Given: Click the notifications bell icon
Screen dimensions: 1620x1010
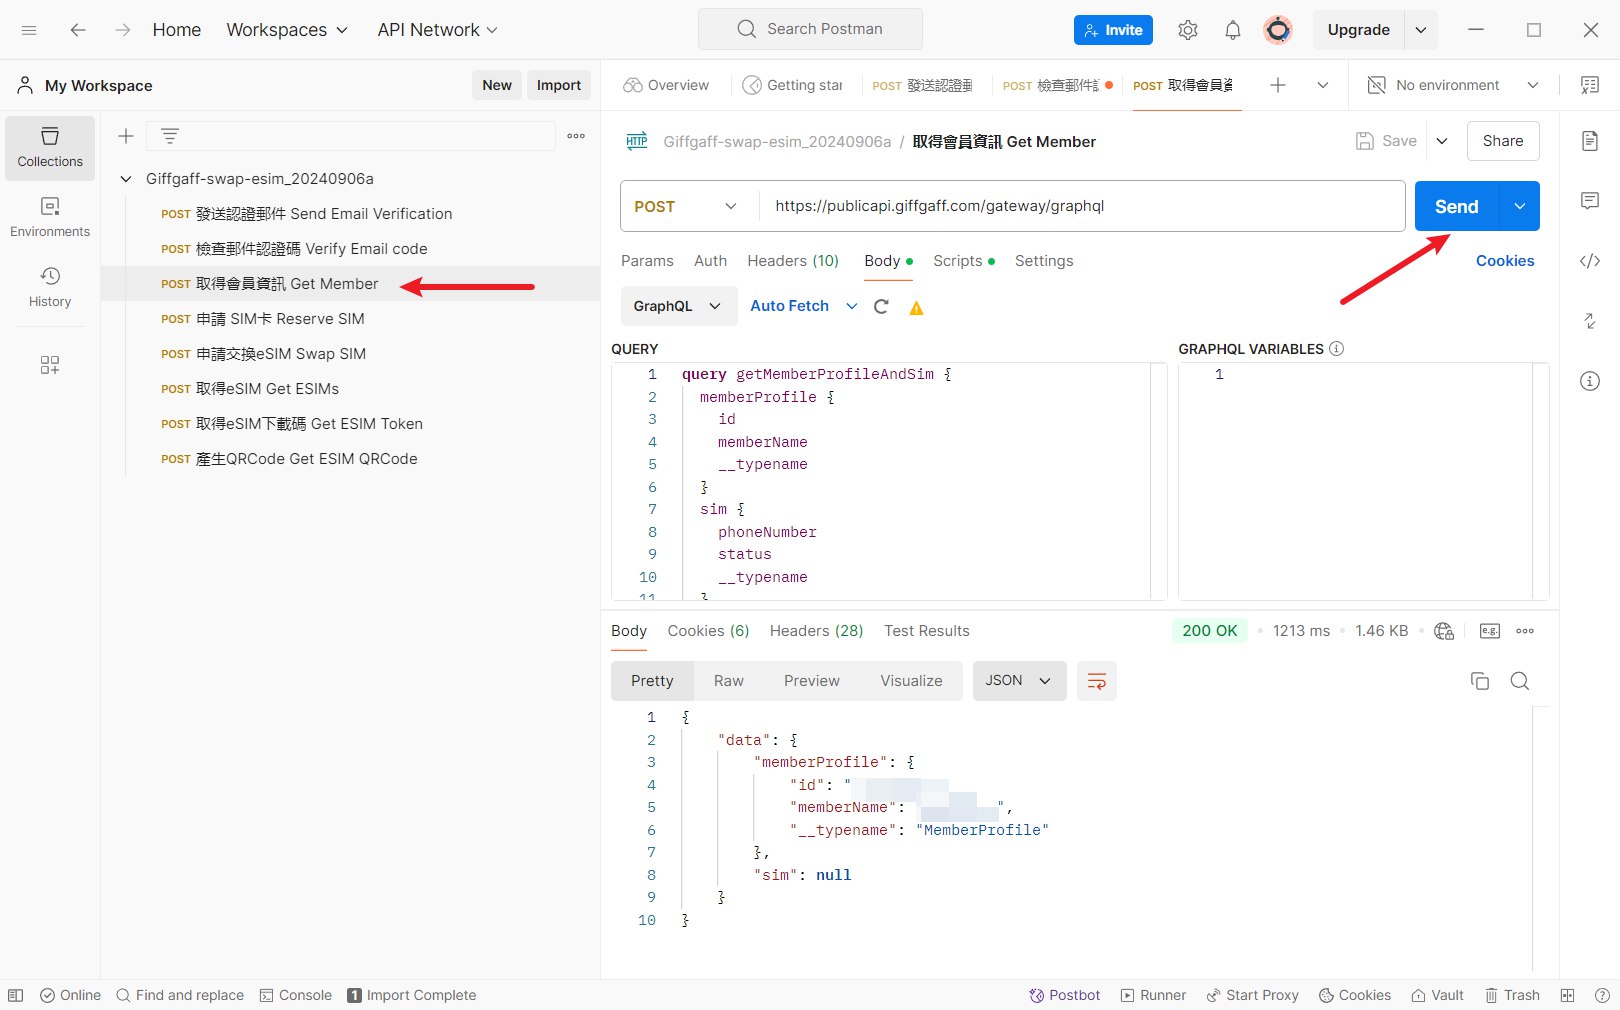Looking at the screenshot, I should [1232, 30].
